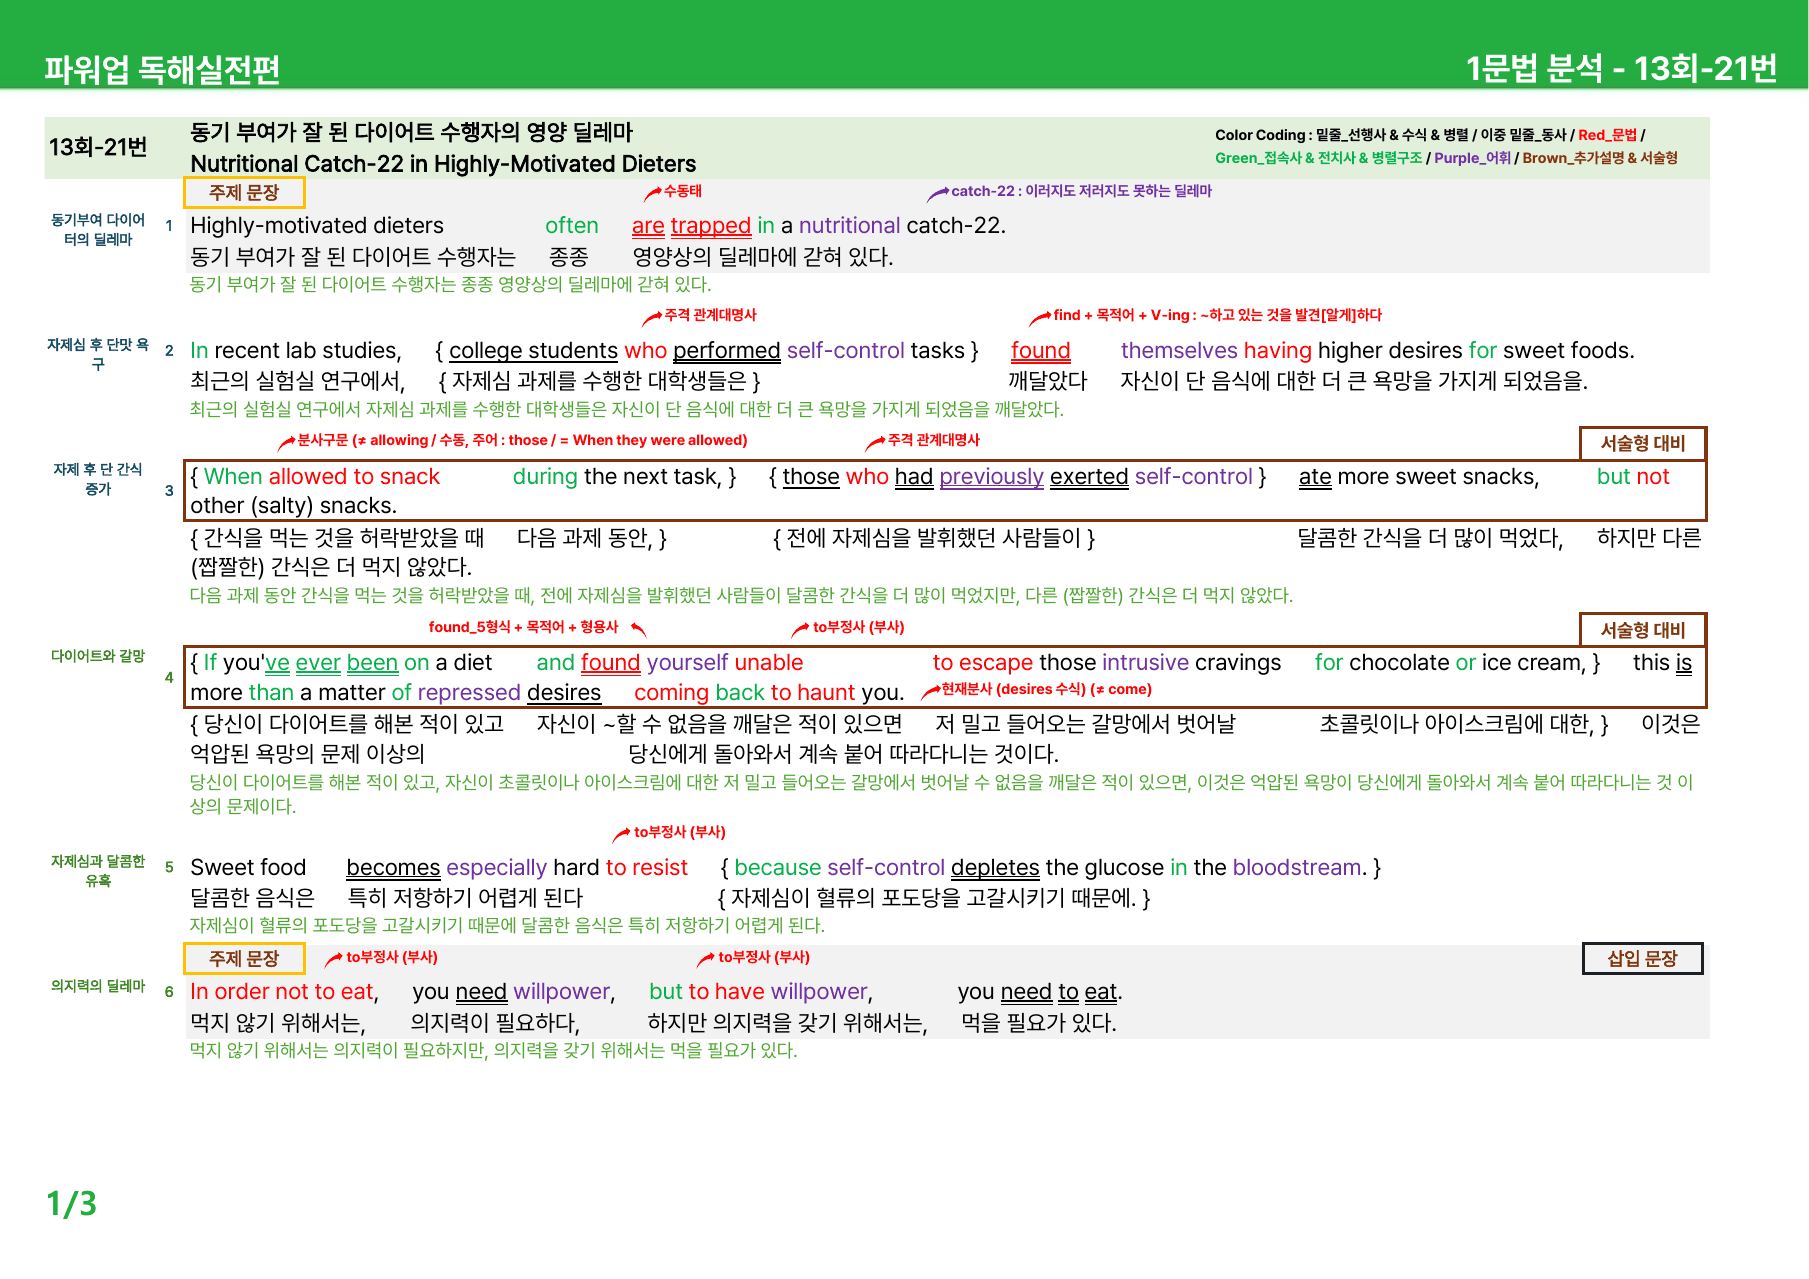Click the green translation '먹지 않기 위해서는 의지력이 필요하지만…'
Screen dimensions: 1809x1279
[x=494, y=1051]
